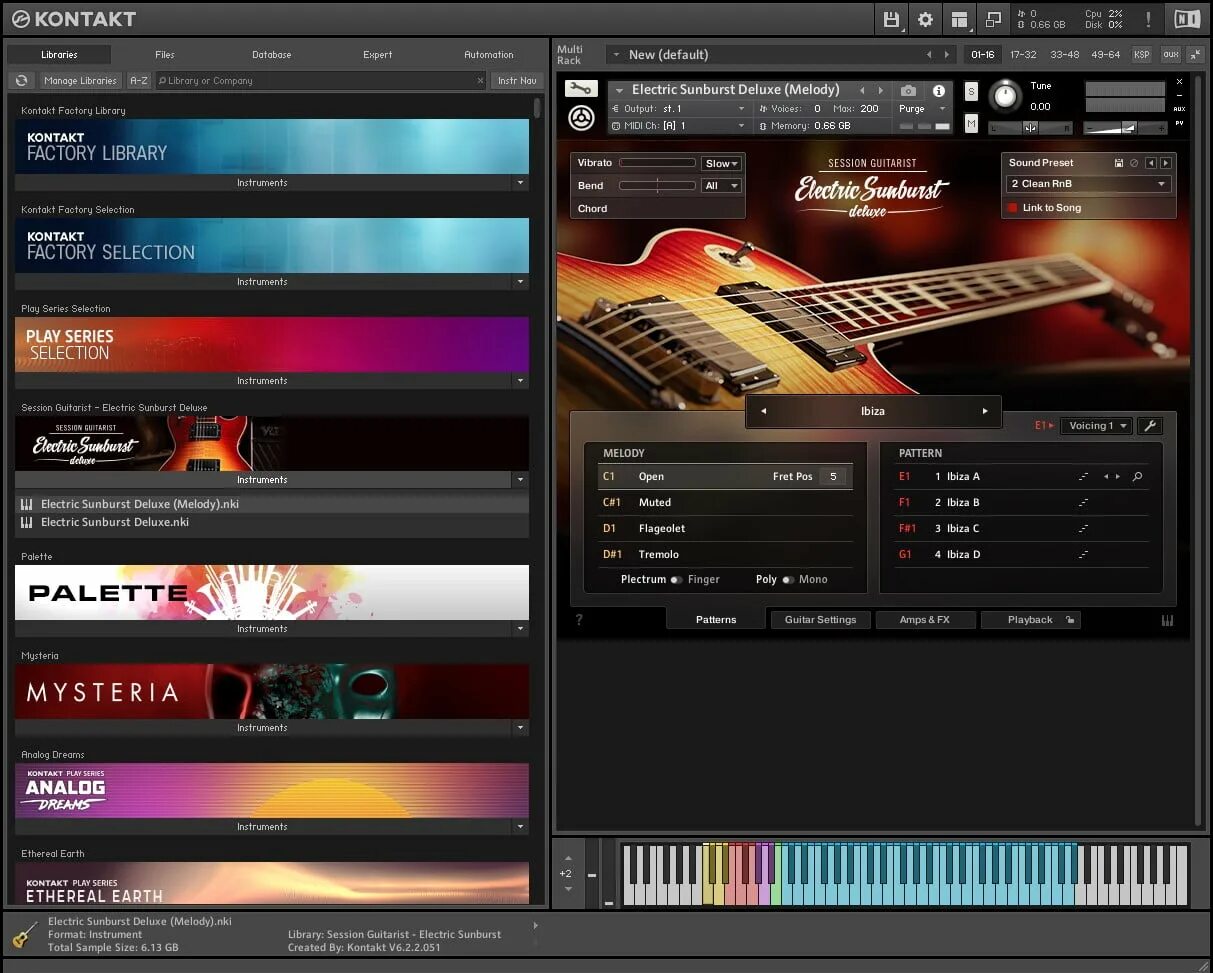Image resolution: width=1213 pixels, height=973 pixels.
Task: Switch to the Guitar Settings tab
Action: (820, 620)
